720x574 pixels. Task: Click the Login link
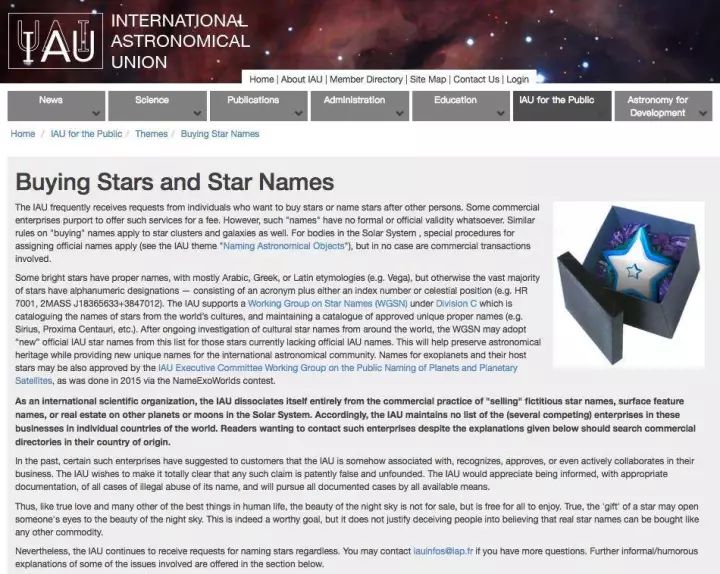pos(518,79)
